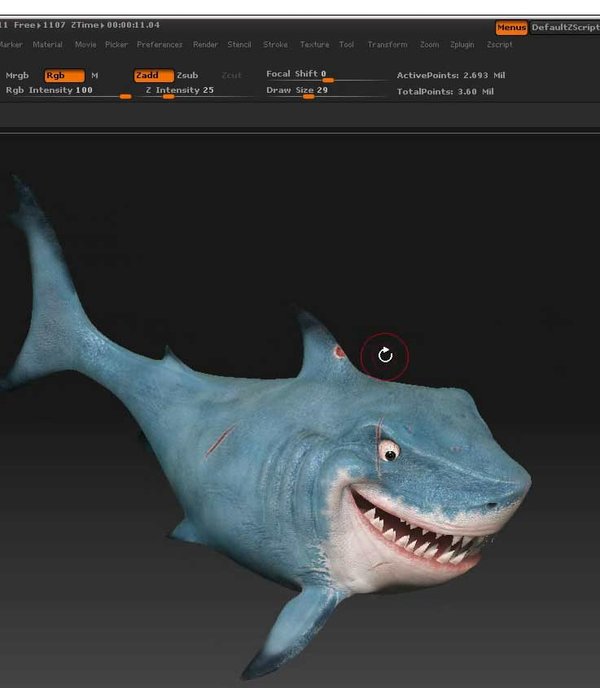The image size is (600, 688).
Task: Open the Stroke menu
Action: point(275,44)
